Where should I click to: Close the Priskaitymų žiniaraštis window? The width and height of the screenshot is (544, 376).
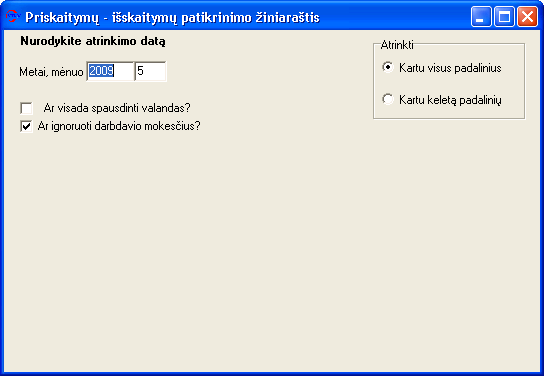(527, 16)
